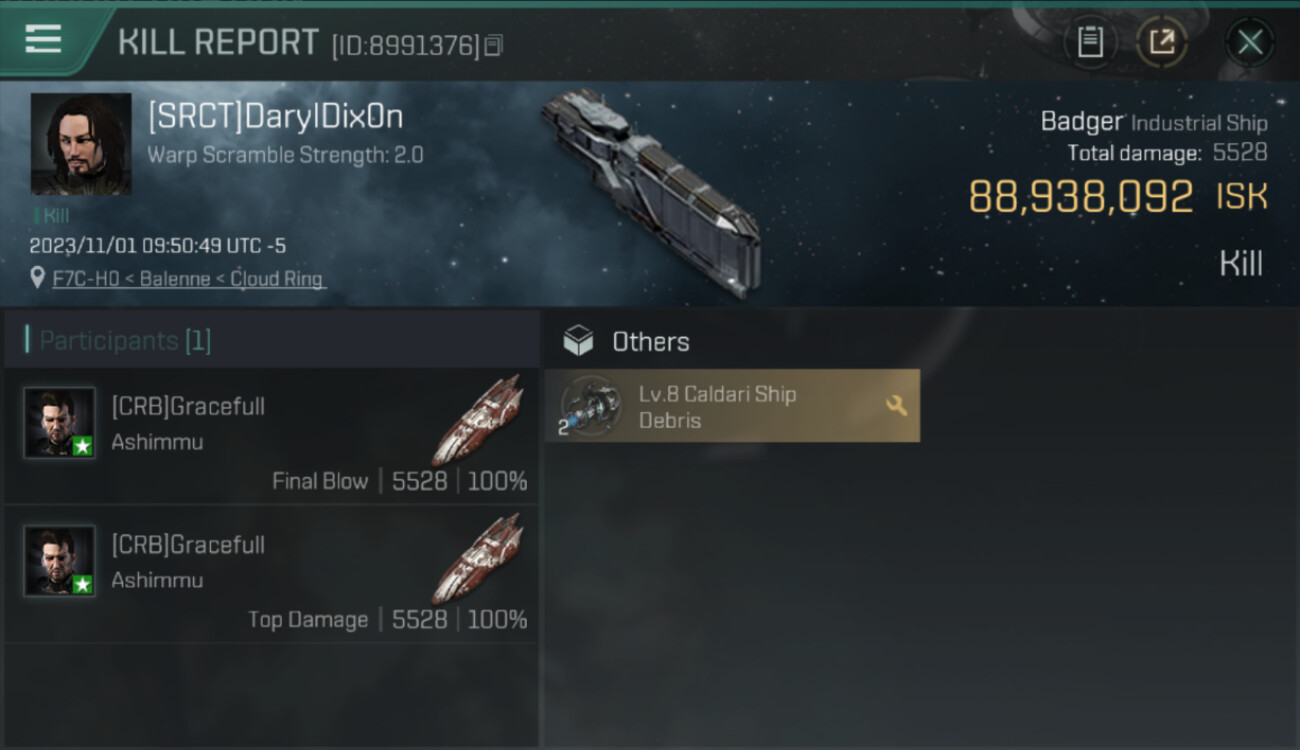Image resolution: width=1300 pixels, height=750 pixels.
Task: Click the share export icon
Action: [x=1162, y=42]
